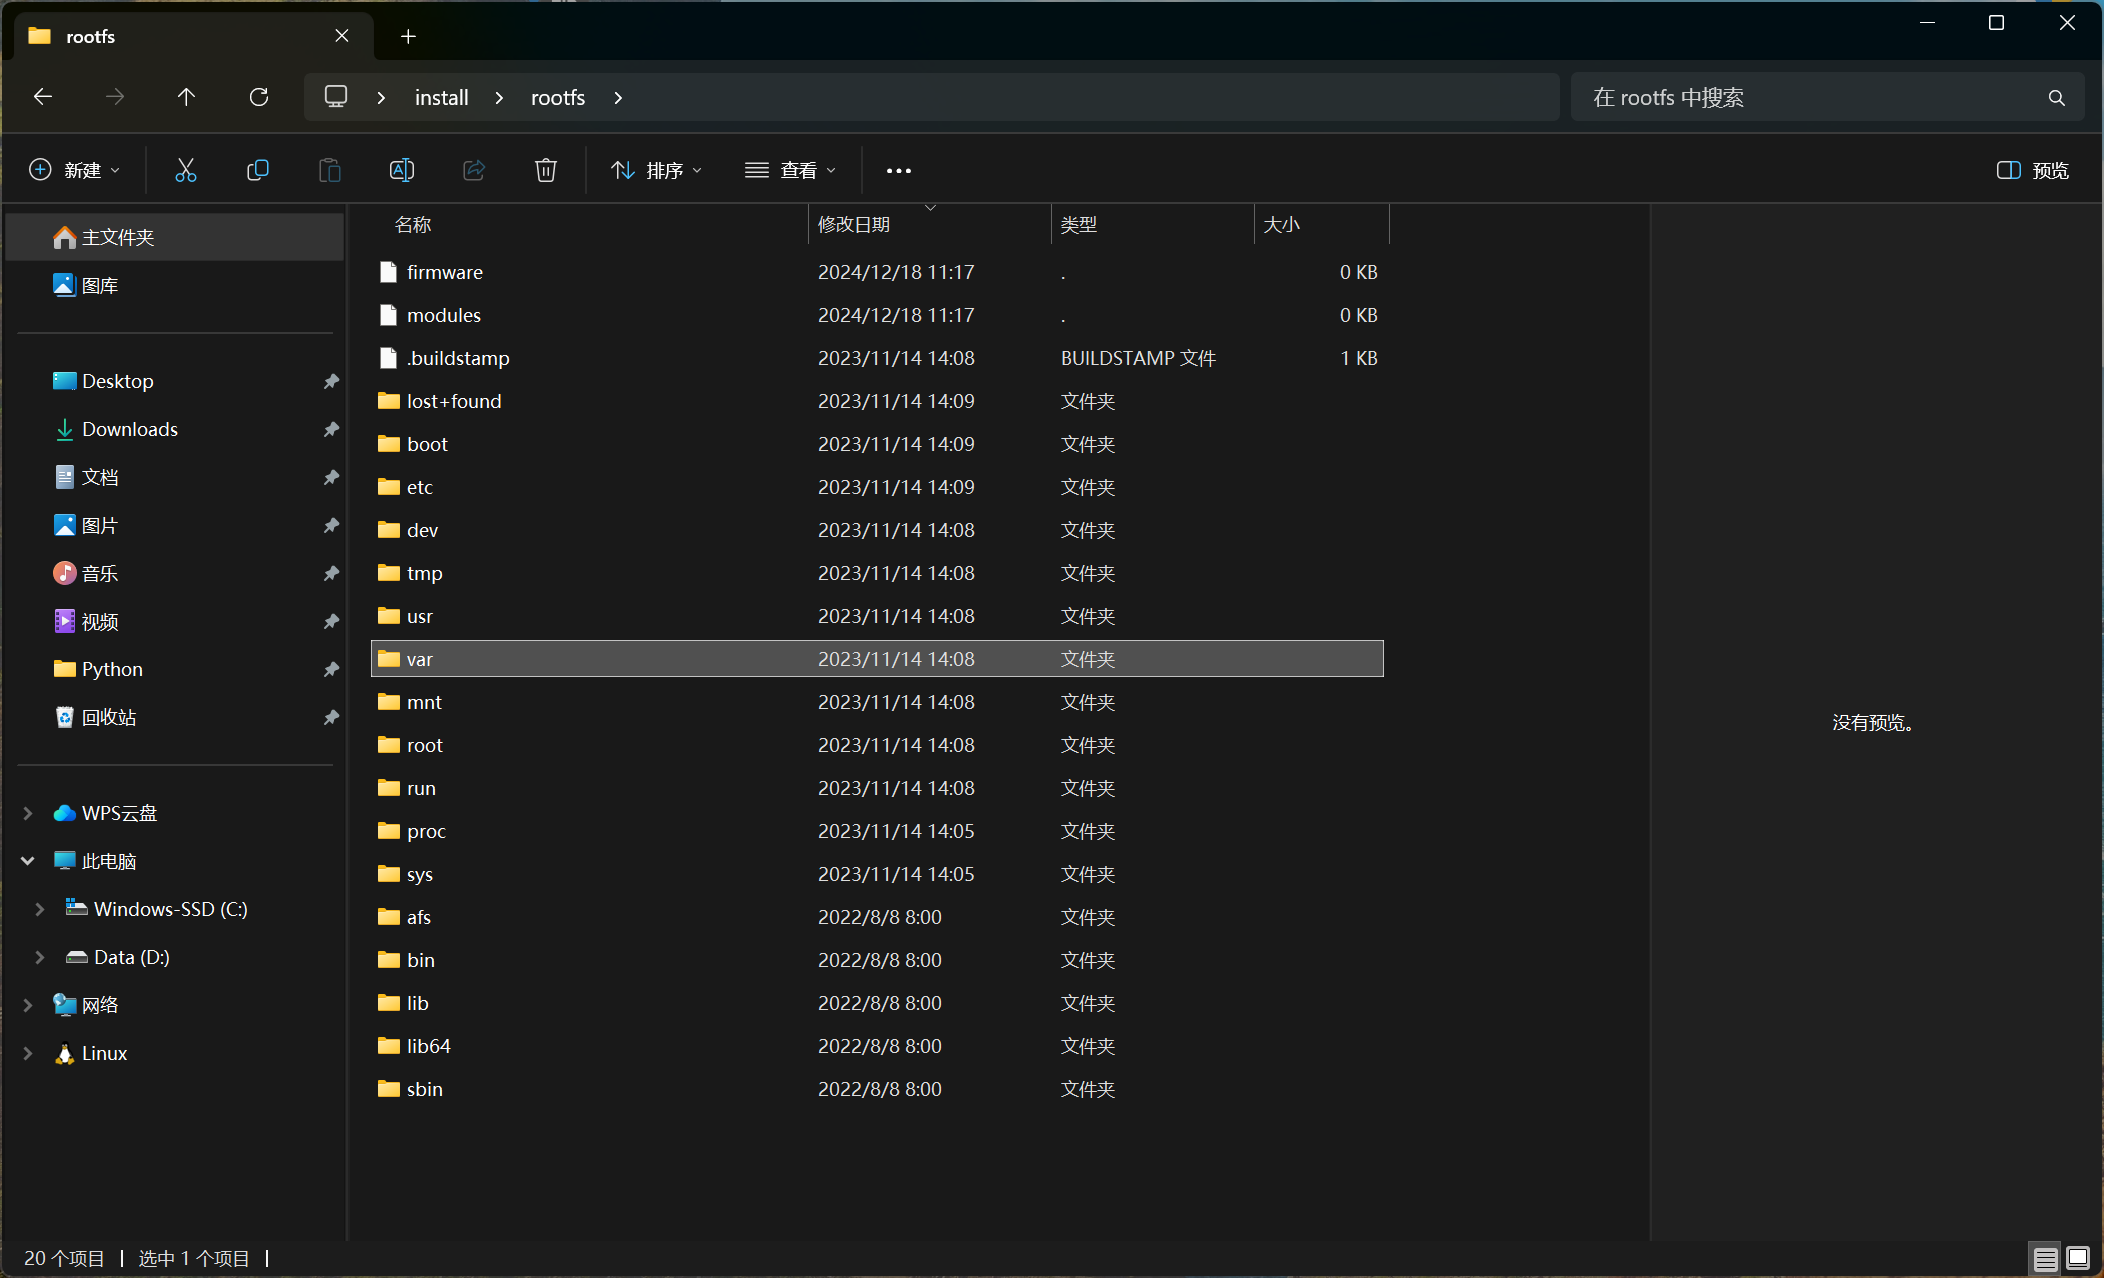Open Downloads in sidebar
Image resolution: width=2104 pixels, height=1278 pixels.
(x=175, y=429)
